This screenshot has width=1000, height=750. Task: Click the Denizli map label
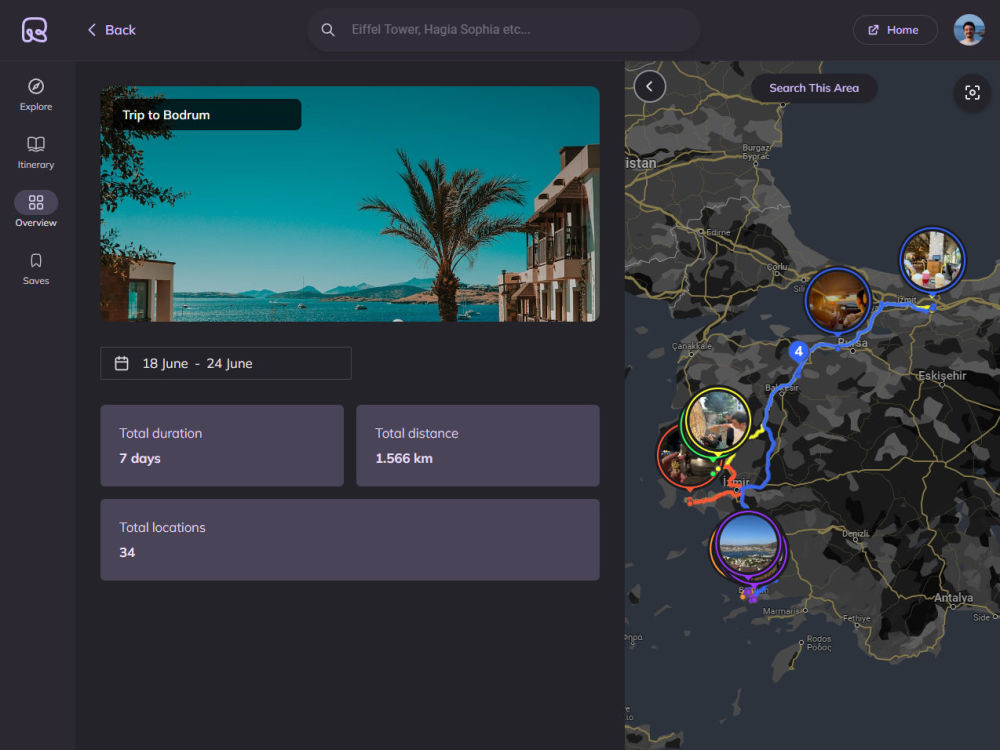tap(855, 534)
